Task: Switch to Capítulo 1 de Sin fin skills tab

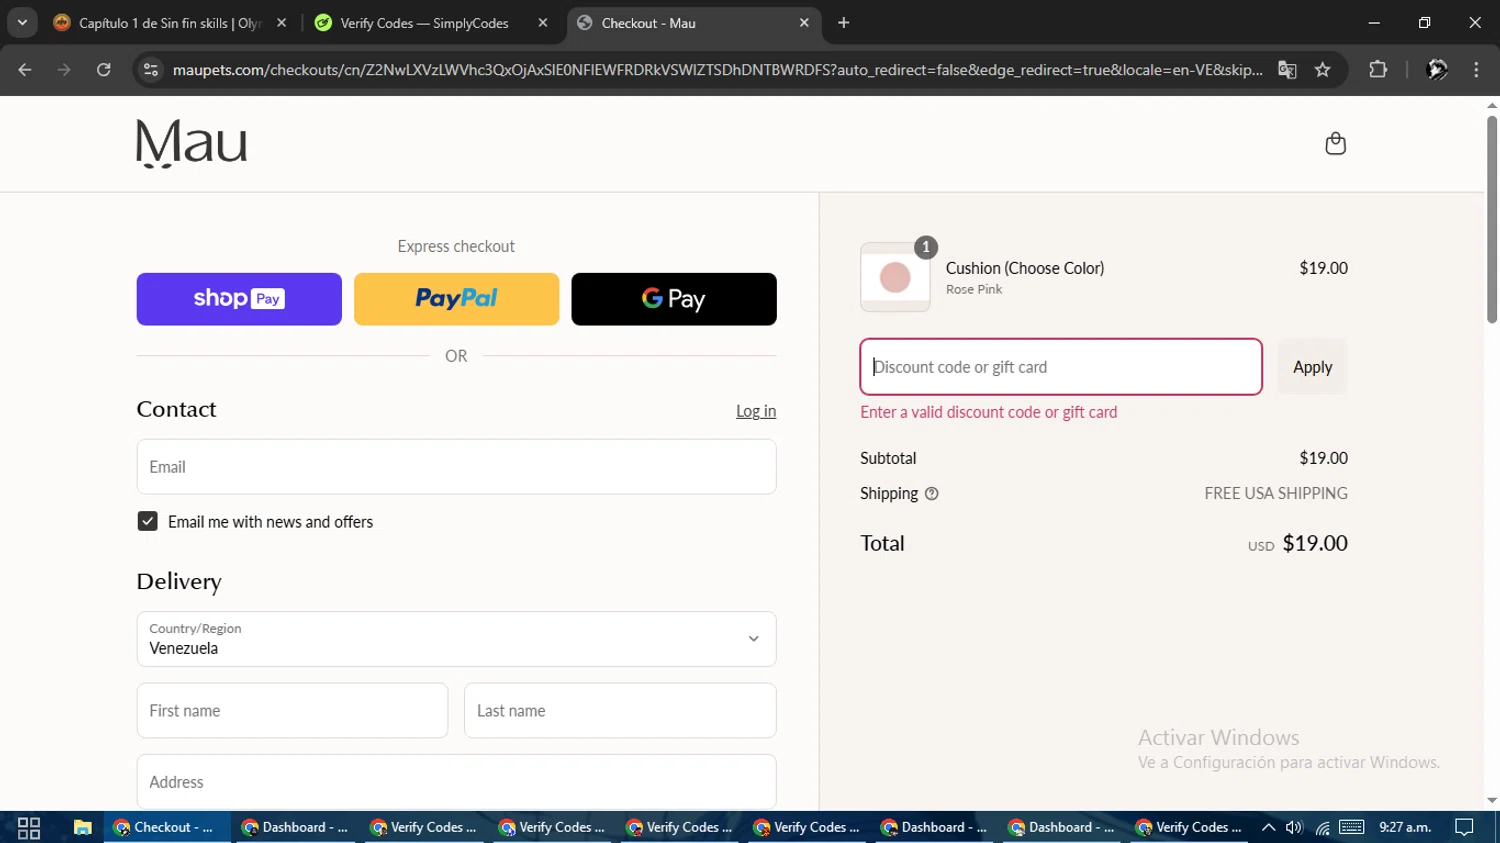Action: point(171,22)
